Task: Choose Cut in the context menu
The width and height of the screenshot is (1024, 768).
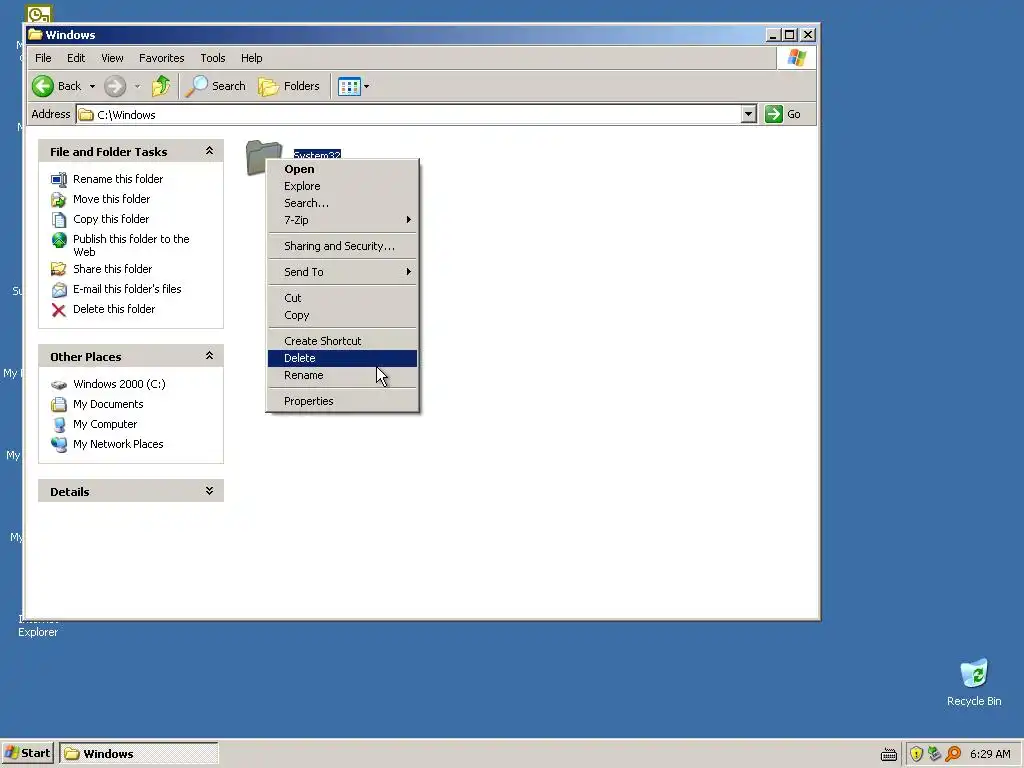Action: coord(342,298)
